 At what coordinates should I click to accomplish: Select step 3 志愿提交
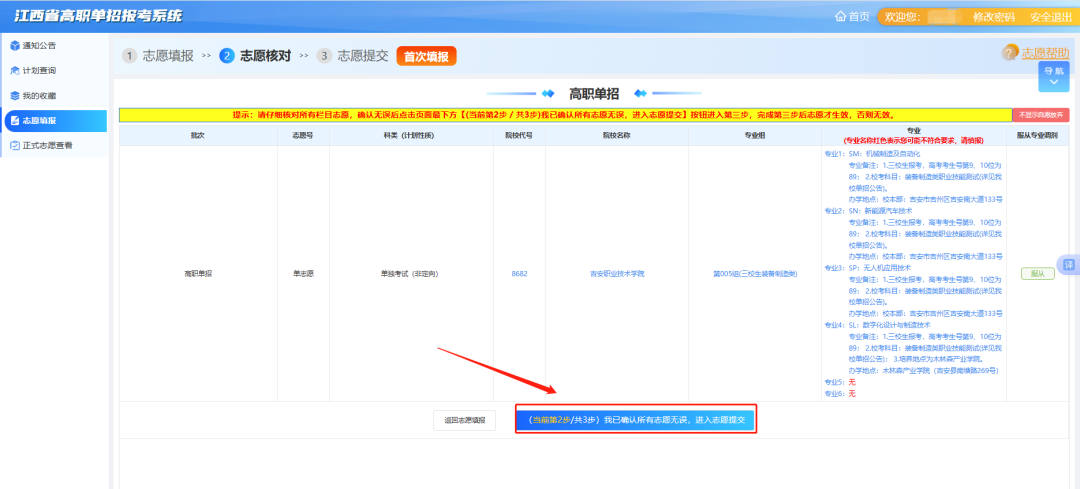(x=353, y=56)
